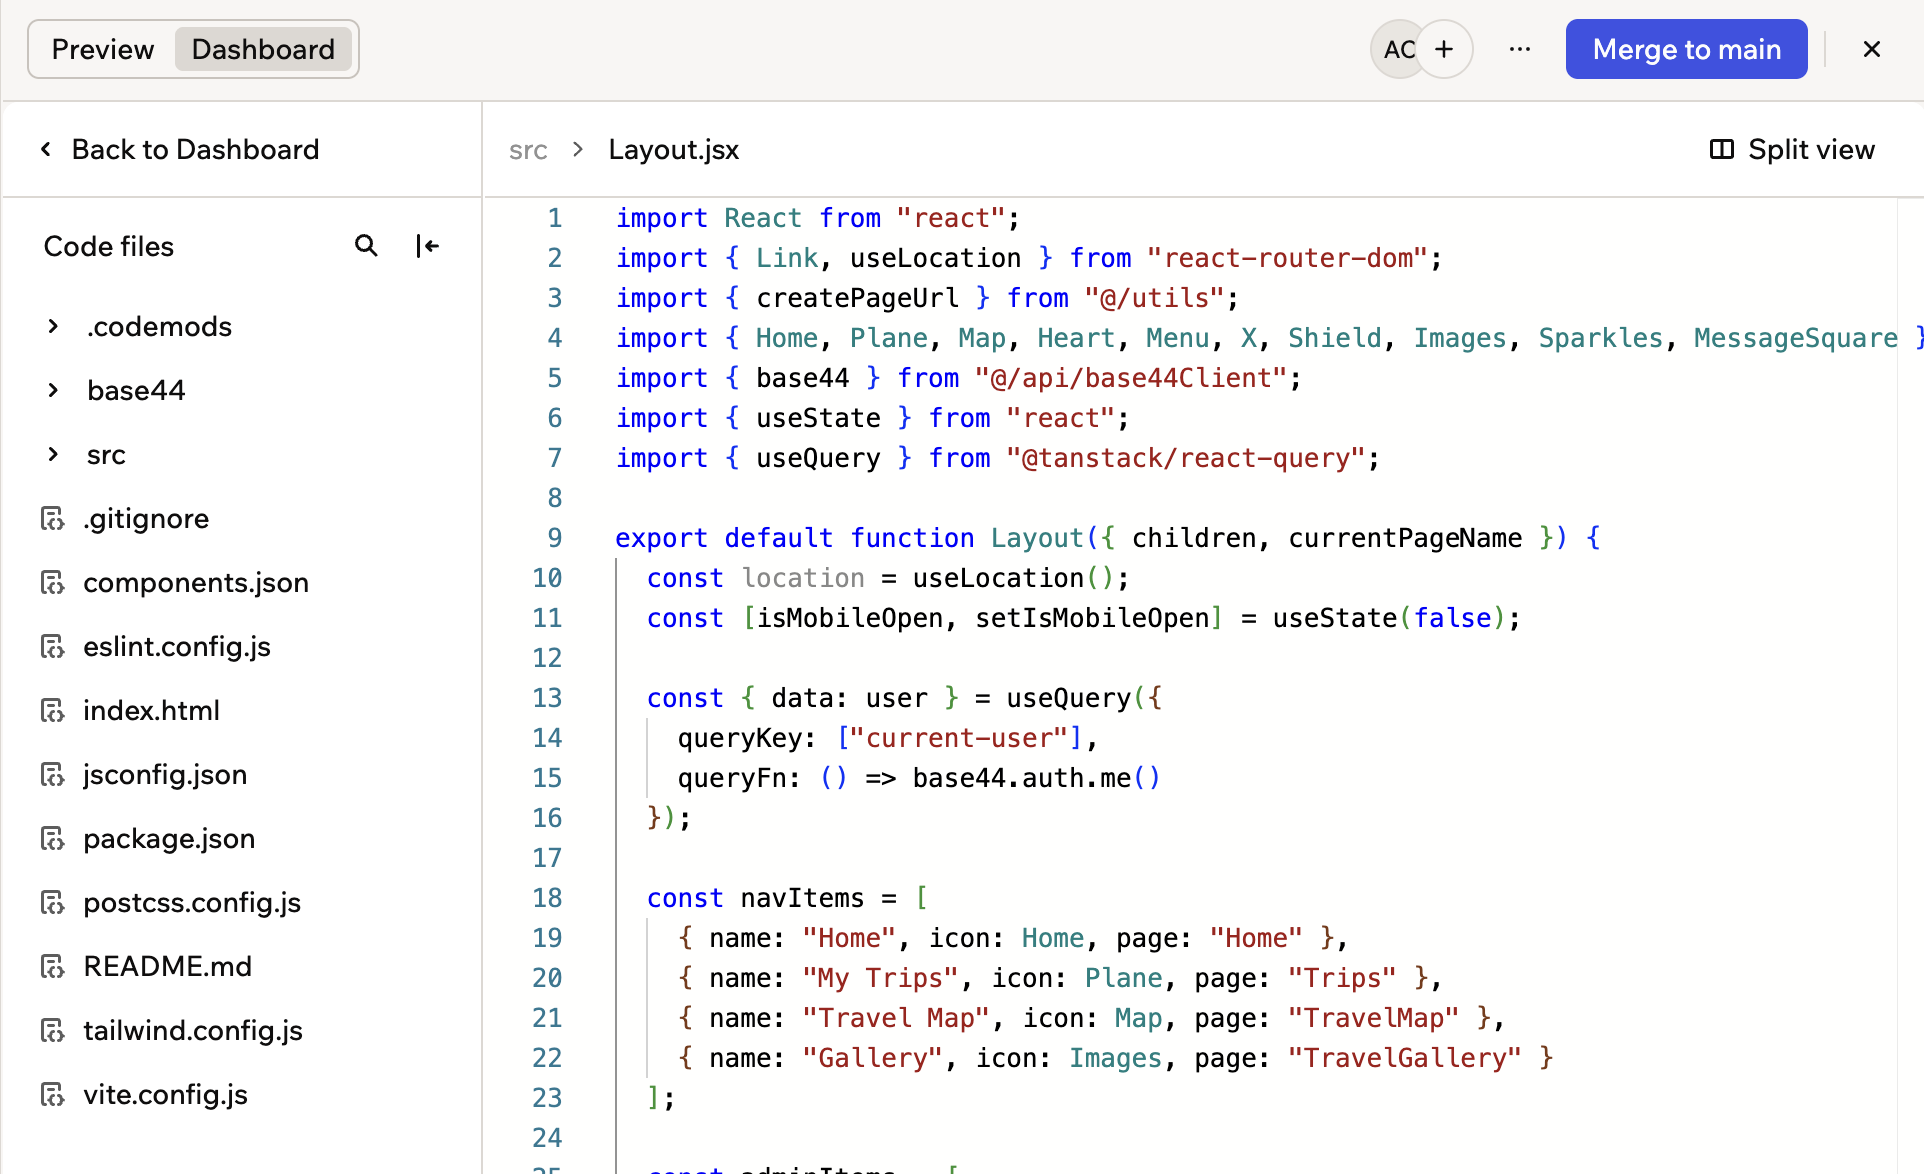Expand the base44 folder chevron
This screenshot has height=1174, width=1924.
(x=53, y=391)
